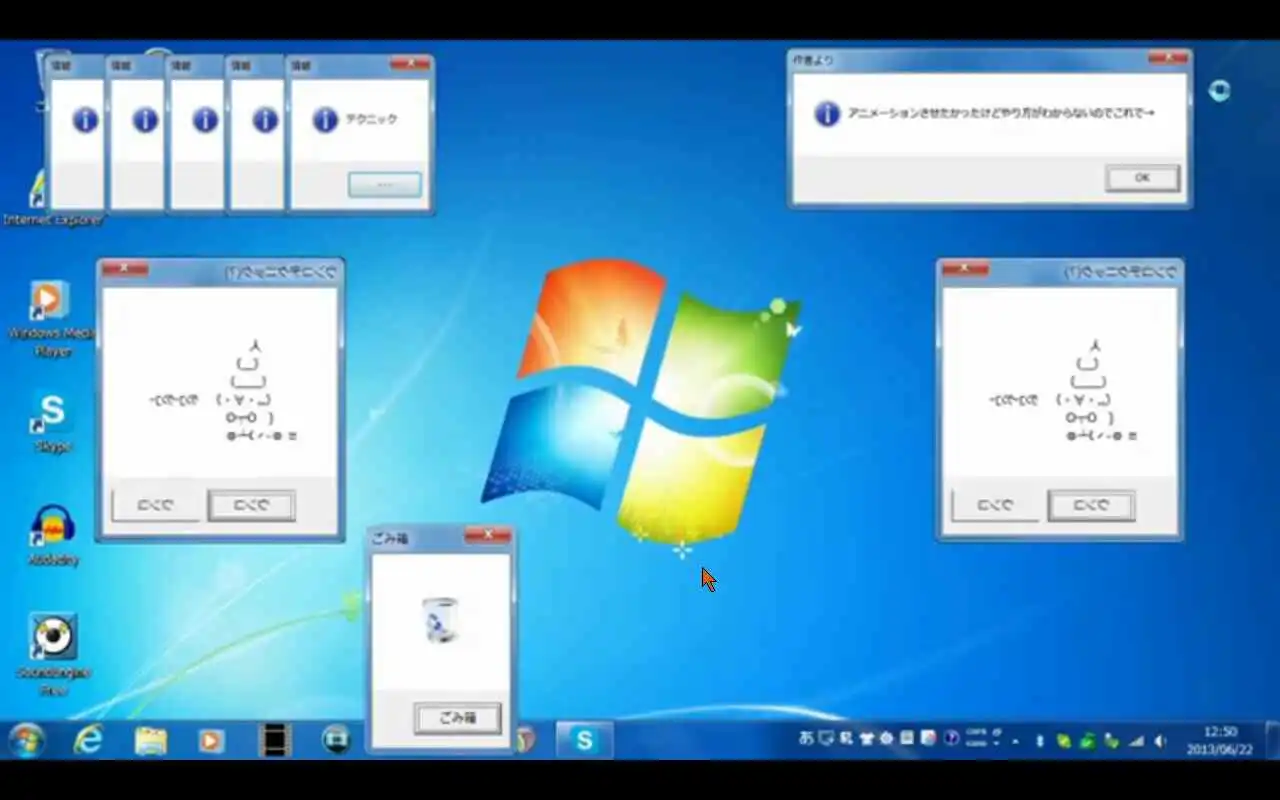The image size is (1280, 800).
Task: Click the info icon in the 作者より dialog
Action: point(827,113)
